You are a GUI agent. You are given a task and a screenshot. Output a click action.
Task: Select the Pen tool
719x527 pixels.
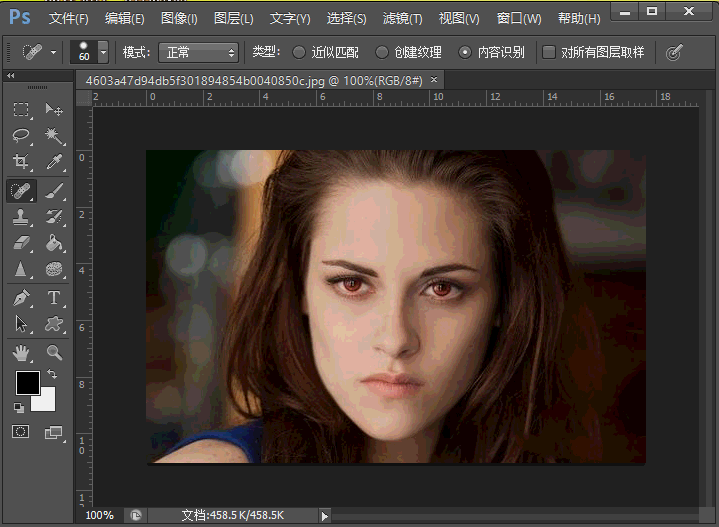click(21, 298)
